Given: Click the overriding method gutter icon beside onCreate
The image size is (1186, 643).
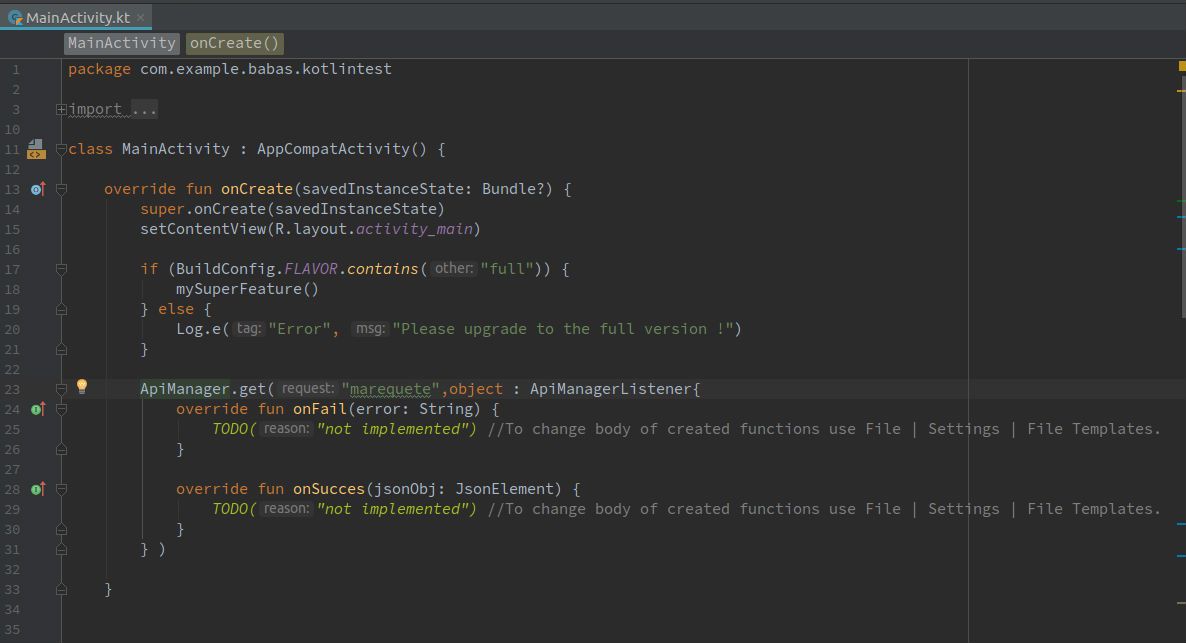Looking at the screenshot, I should (37, 188).
